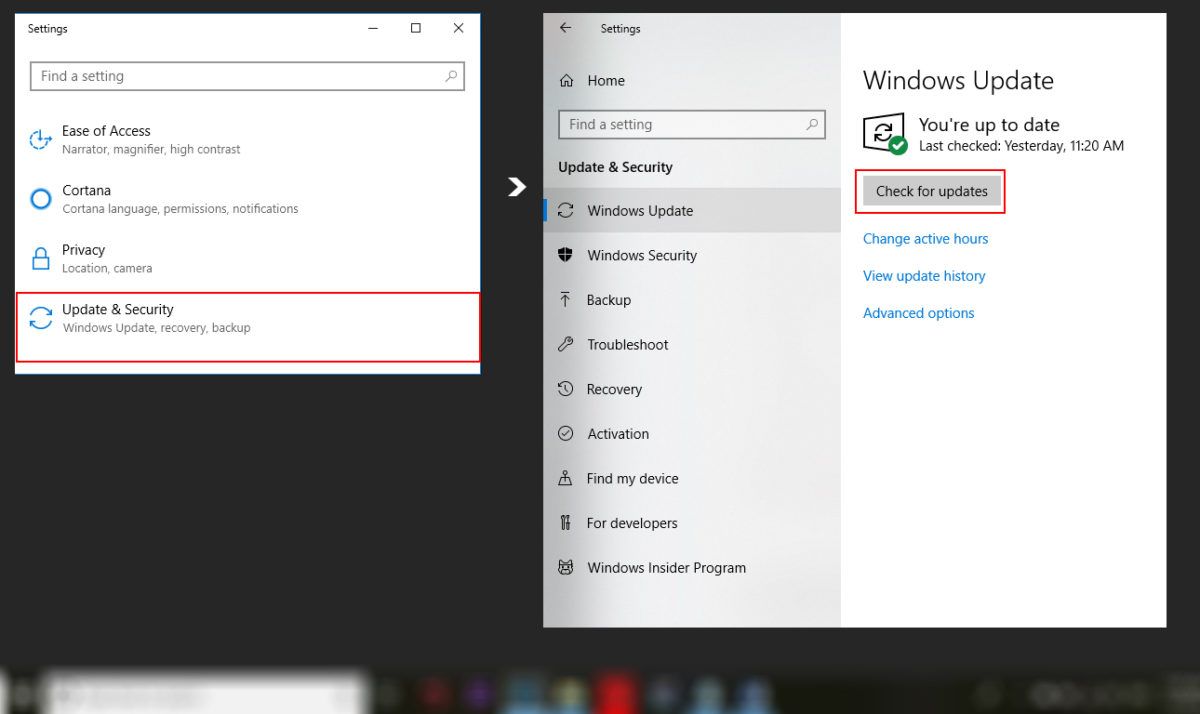Click the Advanced options link

click(918, 313)
